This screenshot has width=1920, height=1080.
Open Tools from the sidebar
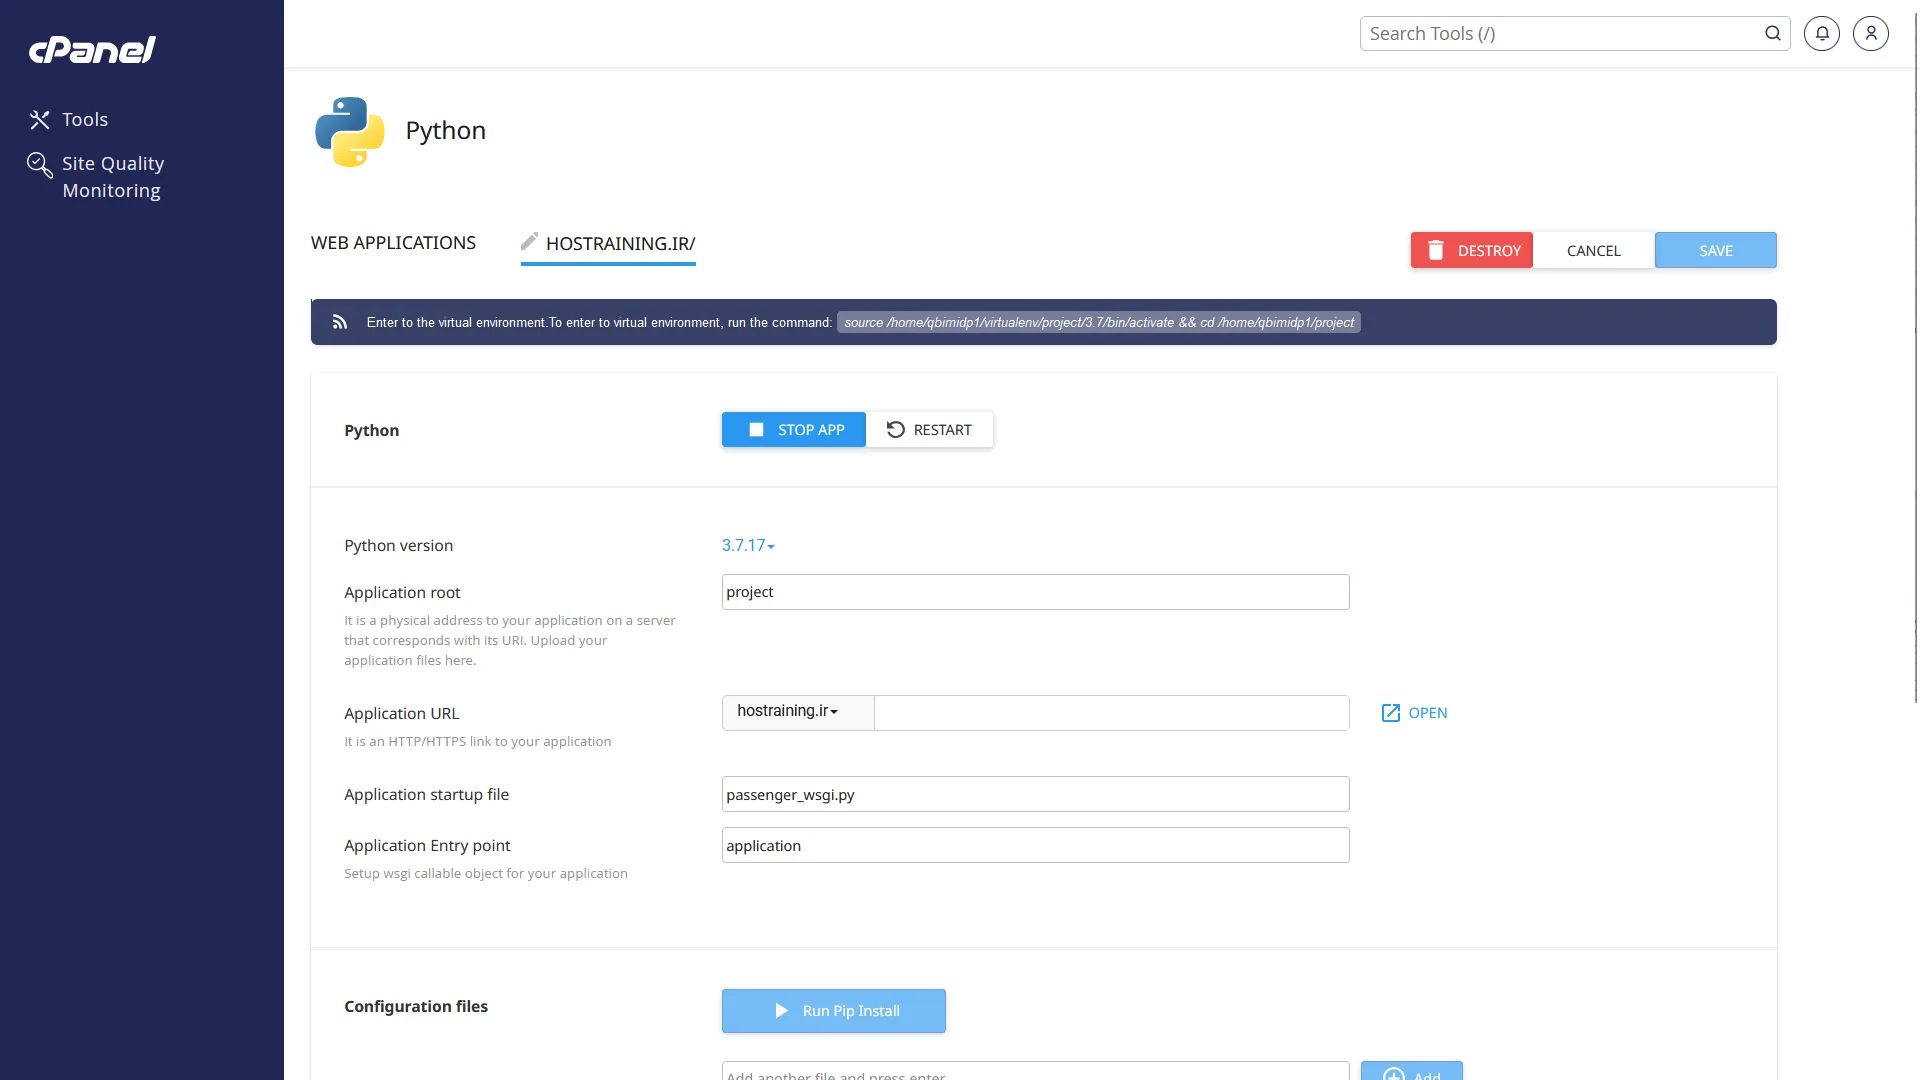click(69, 119)
